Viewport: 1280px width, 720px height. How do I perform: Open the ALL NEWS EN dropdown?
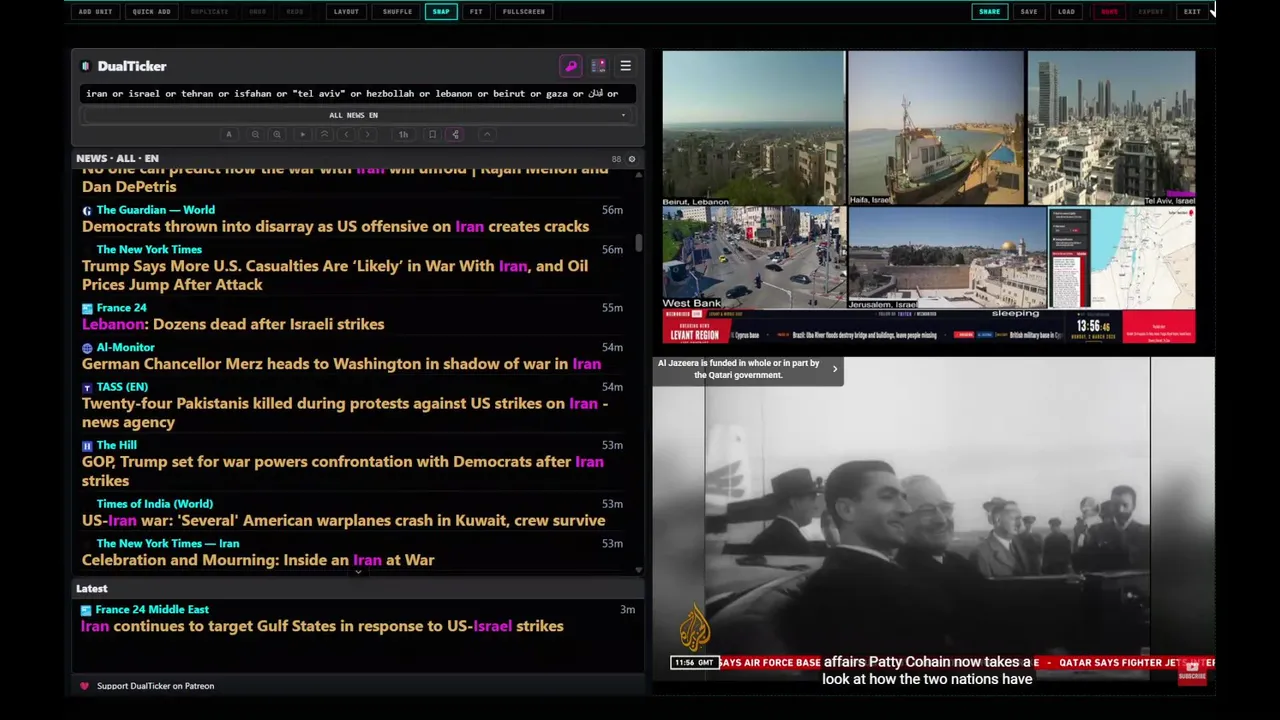coord(357,115)
